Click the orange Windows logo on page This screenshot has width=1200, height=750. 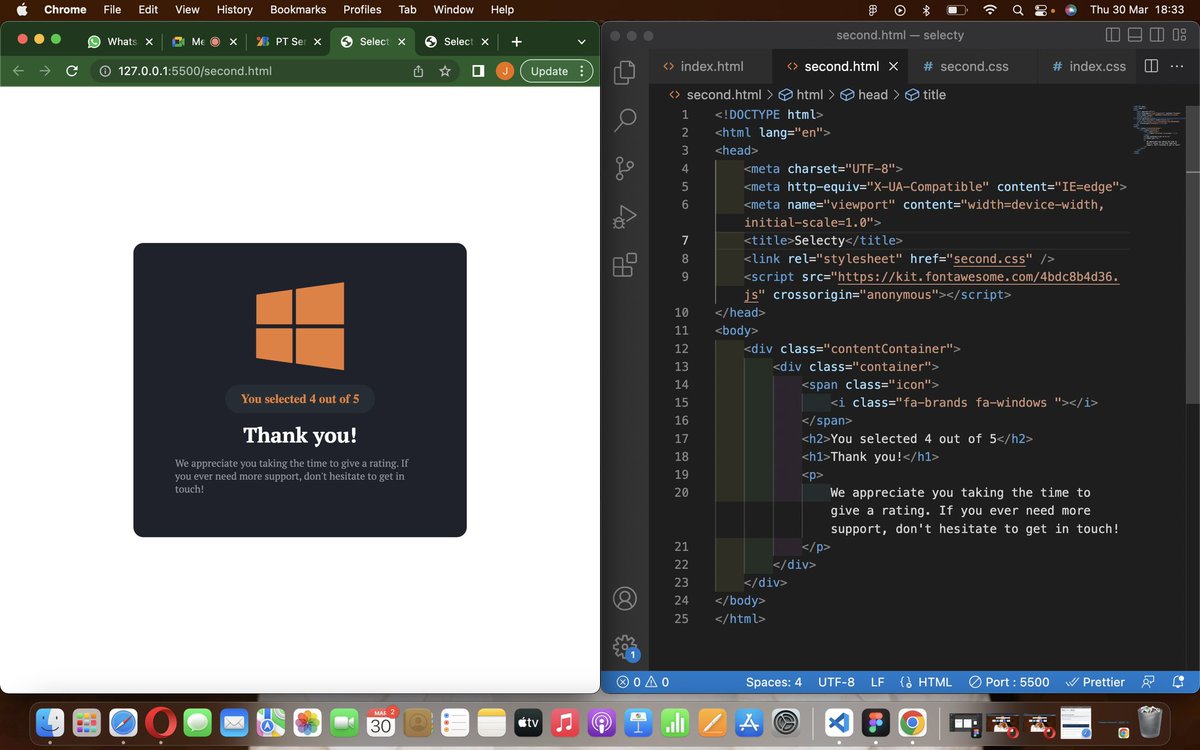300,326
